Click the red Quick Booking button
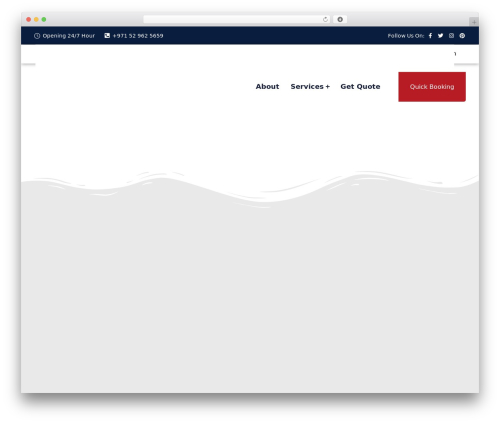The height and width of the screenshot is (423, 500). click(432, 87)
